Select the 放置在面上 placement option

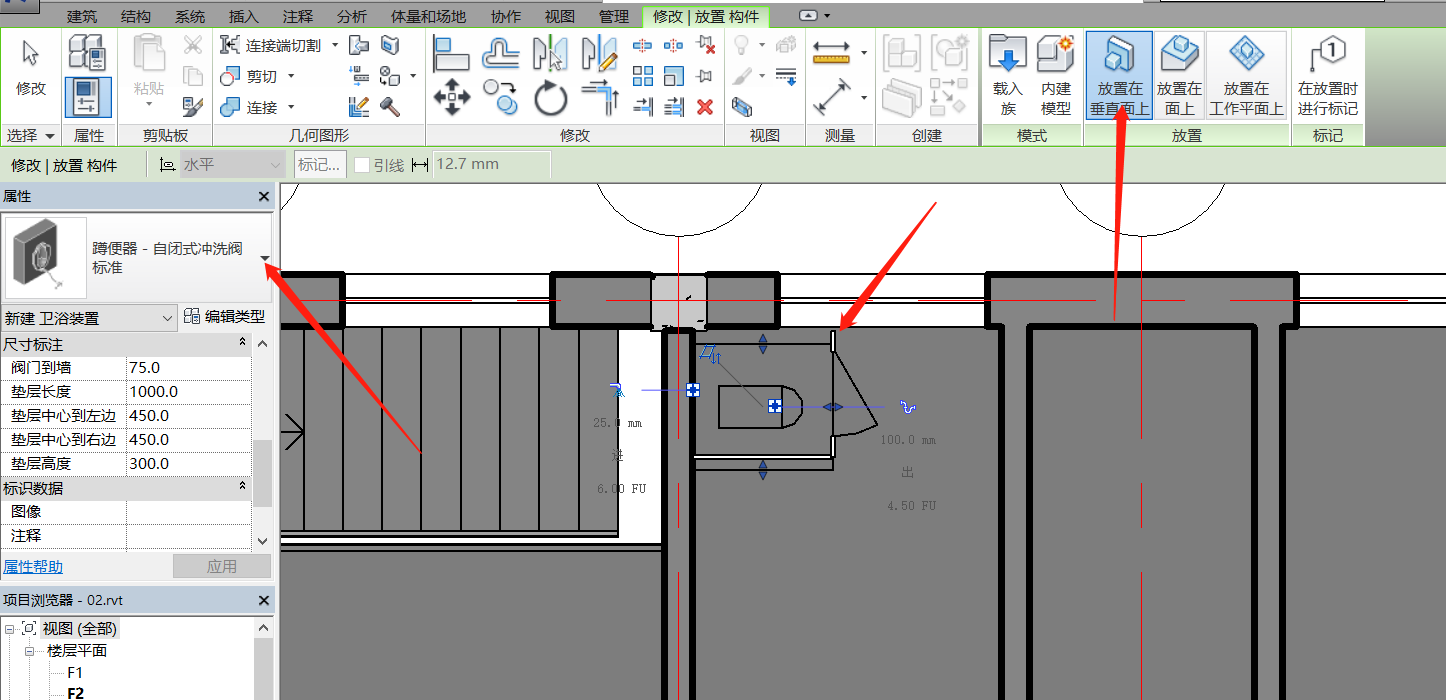tap(1180, 73)
